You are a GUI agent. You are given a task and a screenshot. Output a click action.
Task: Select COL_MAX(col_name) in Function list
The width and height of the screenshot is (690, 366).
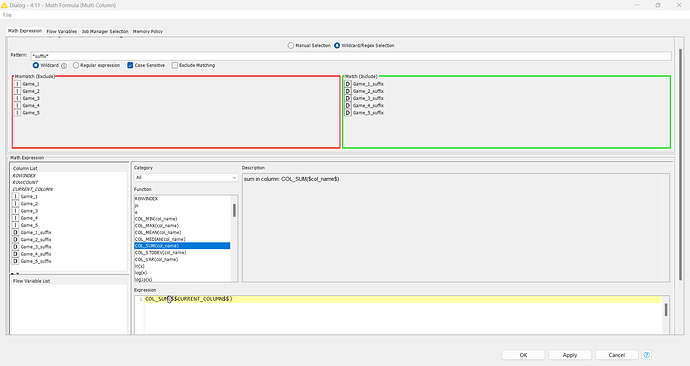[157, 226]
